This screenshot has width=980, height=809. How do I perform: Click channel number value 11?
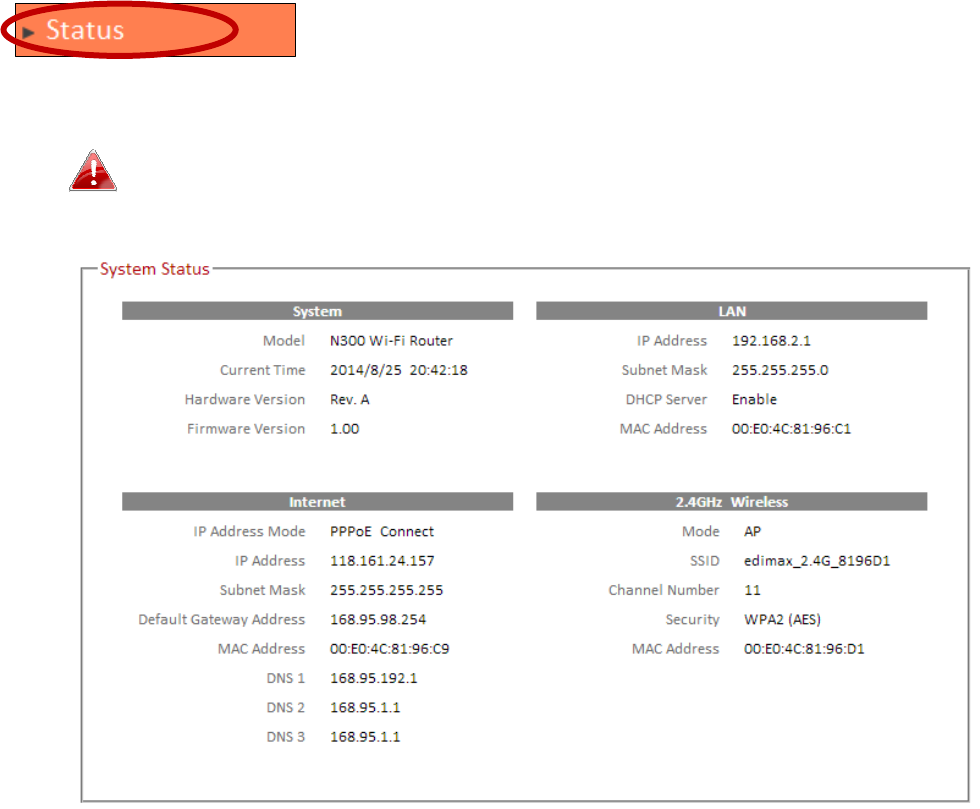click(752, 590)
